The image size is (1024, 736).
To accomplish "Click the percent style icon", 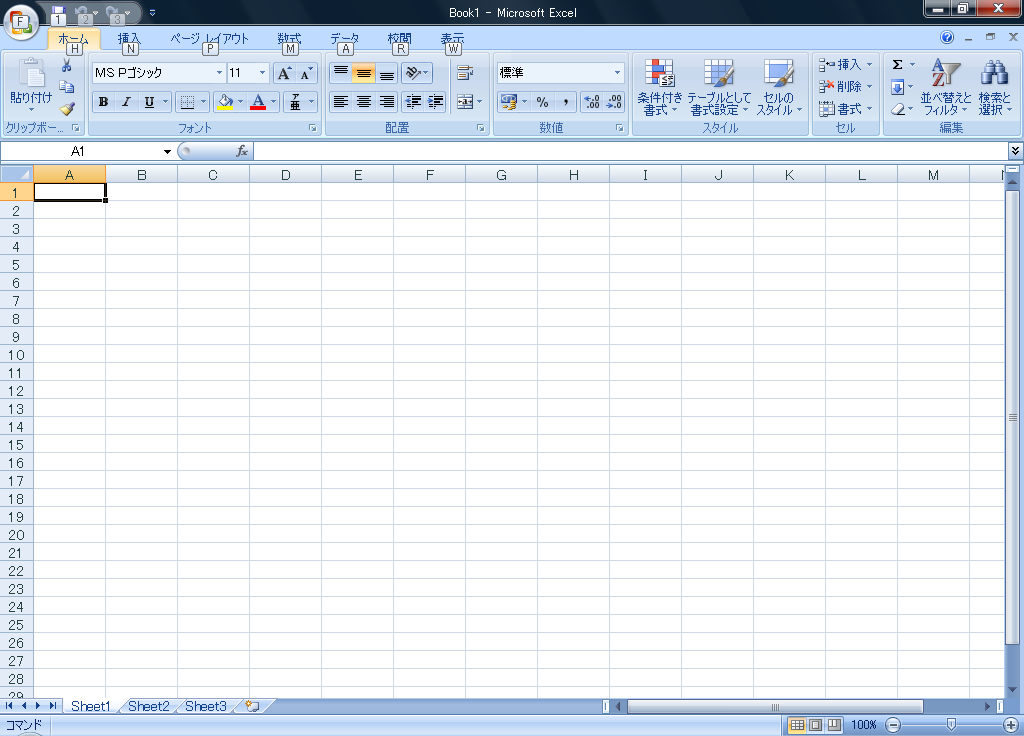I will pyautogui.click(x=542, y=102).
